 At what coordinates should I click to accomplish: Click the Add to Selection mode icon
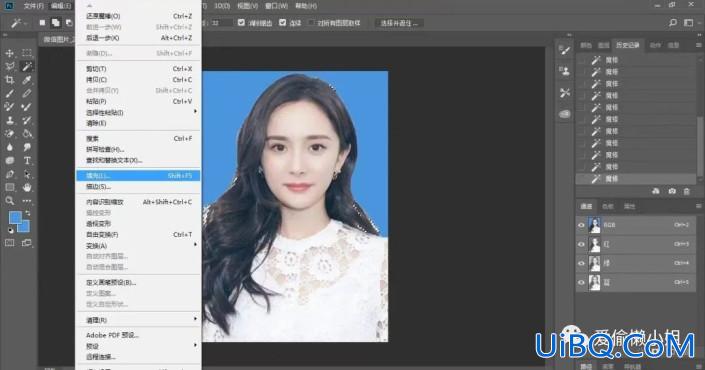coord(56,22)
